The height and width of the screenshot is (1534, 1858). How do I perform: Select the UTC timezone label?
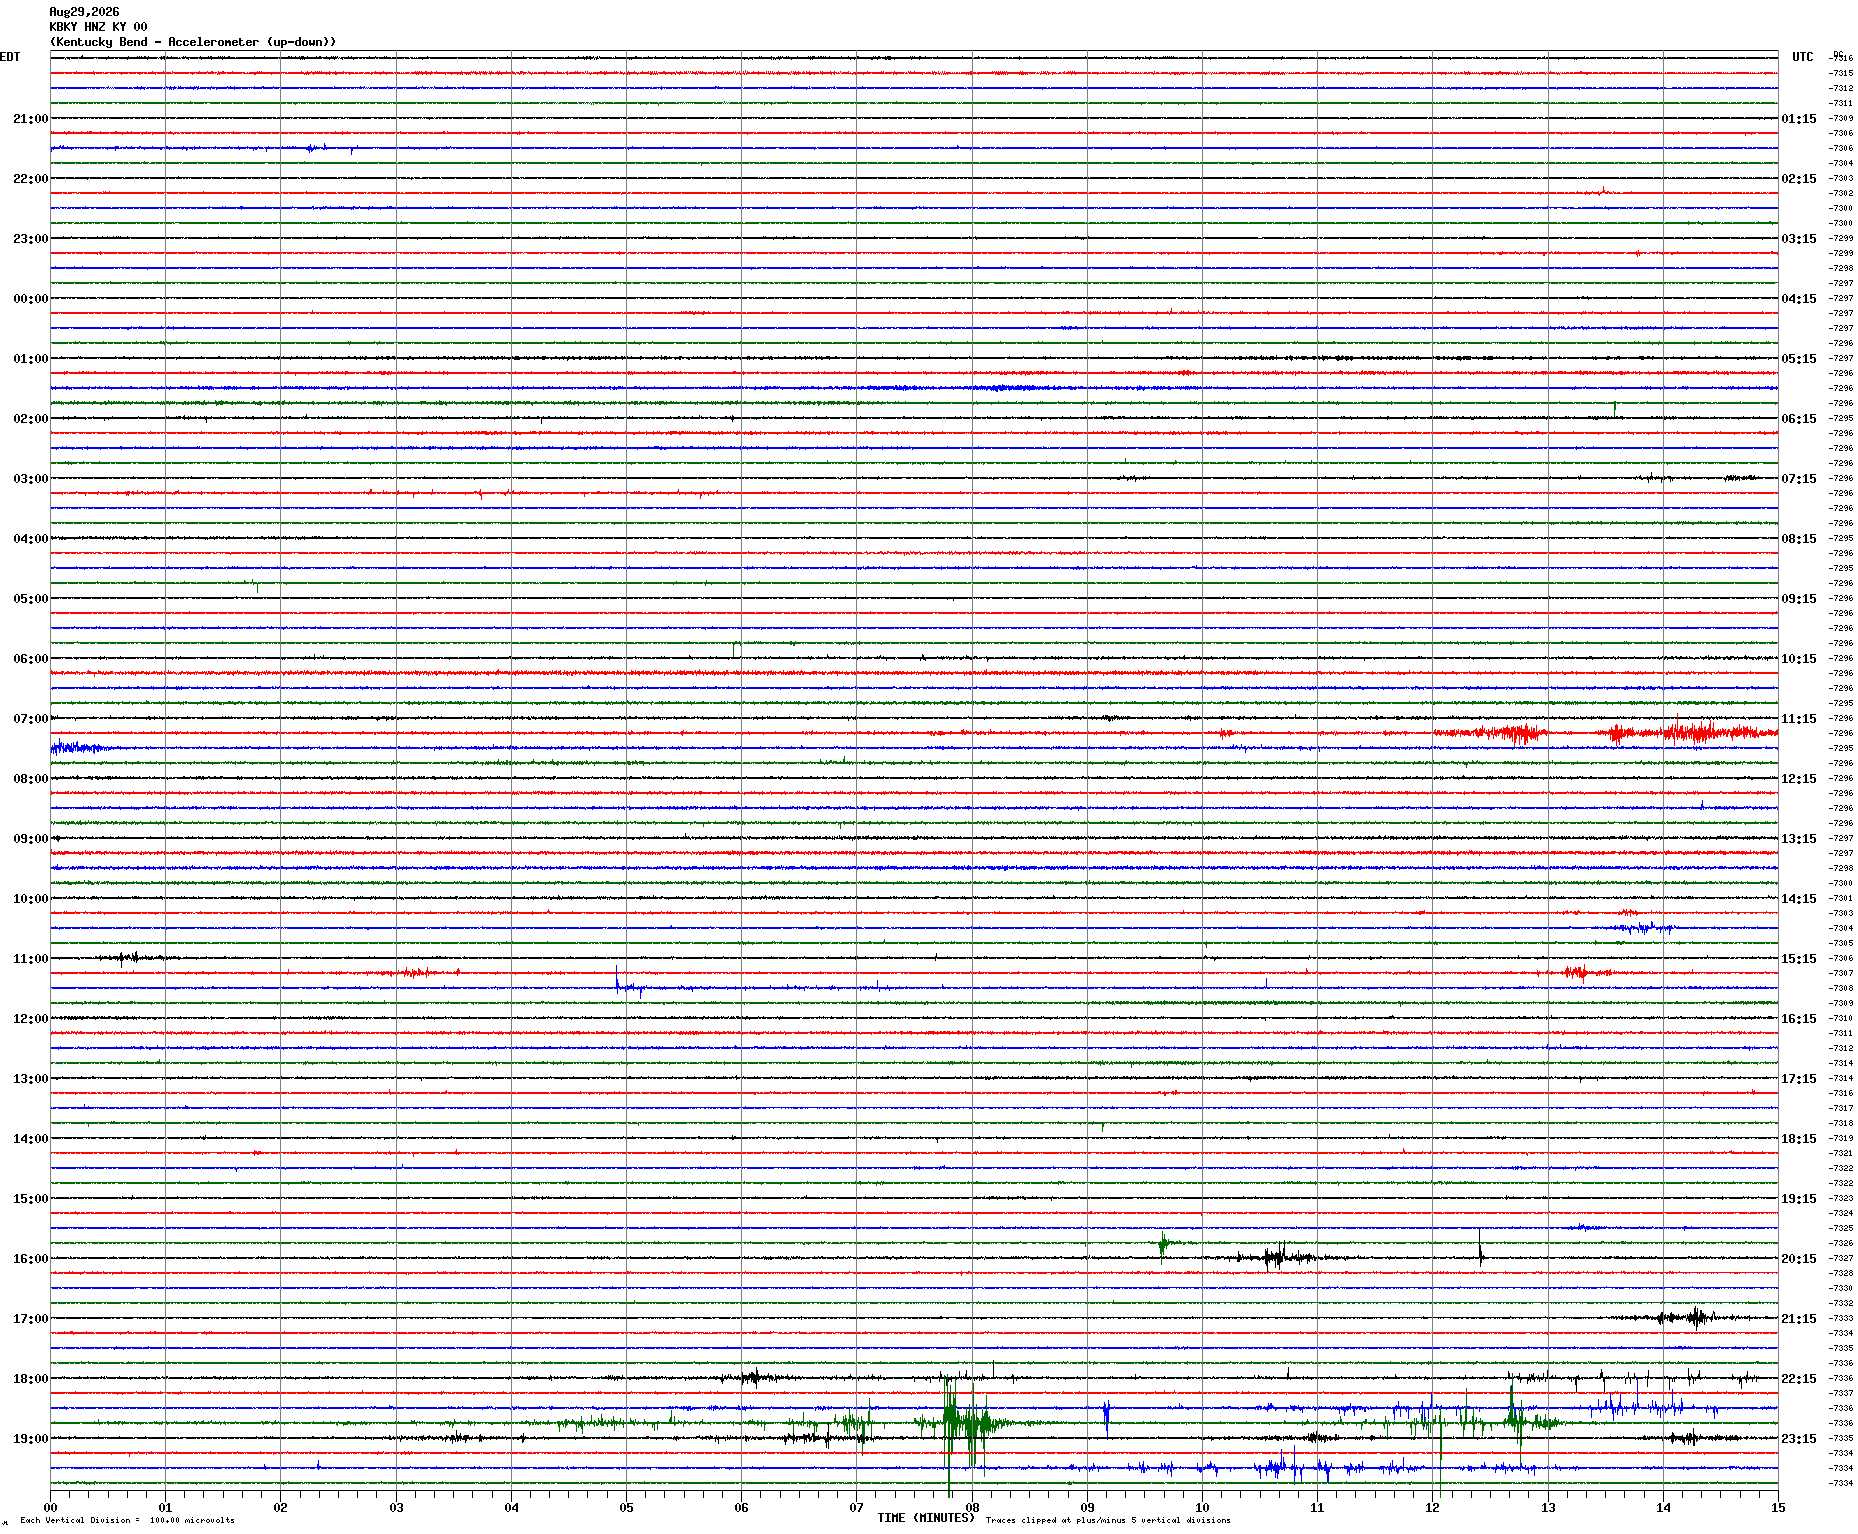tap(1802, 57)
